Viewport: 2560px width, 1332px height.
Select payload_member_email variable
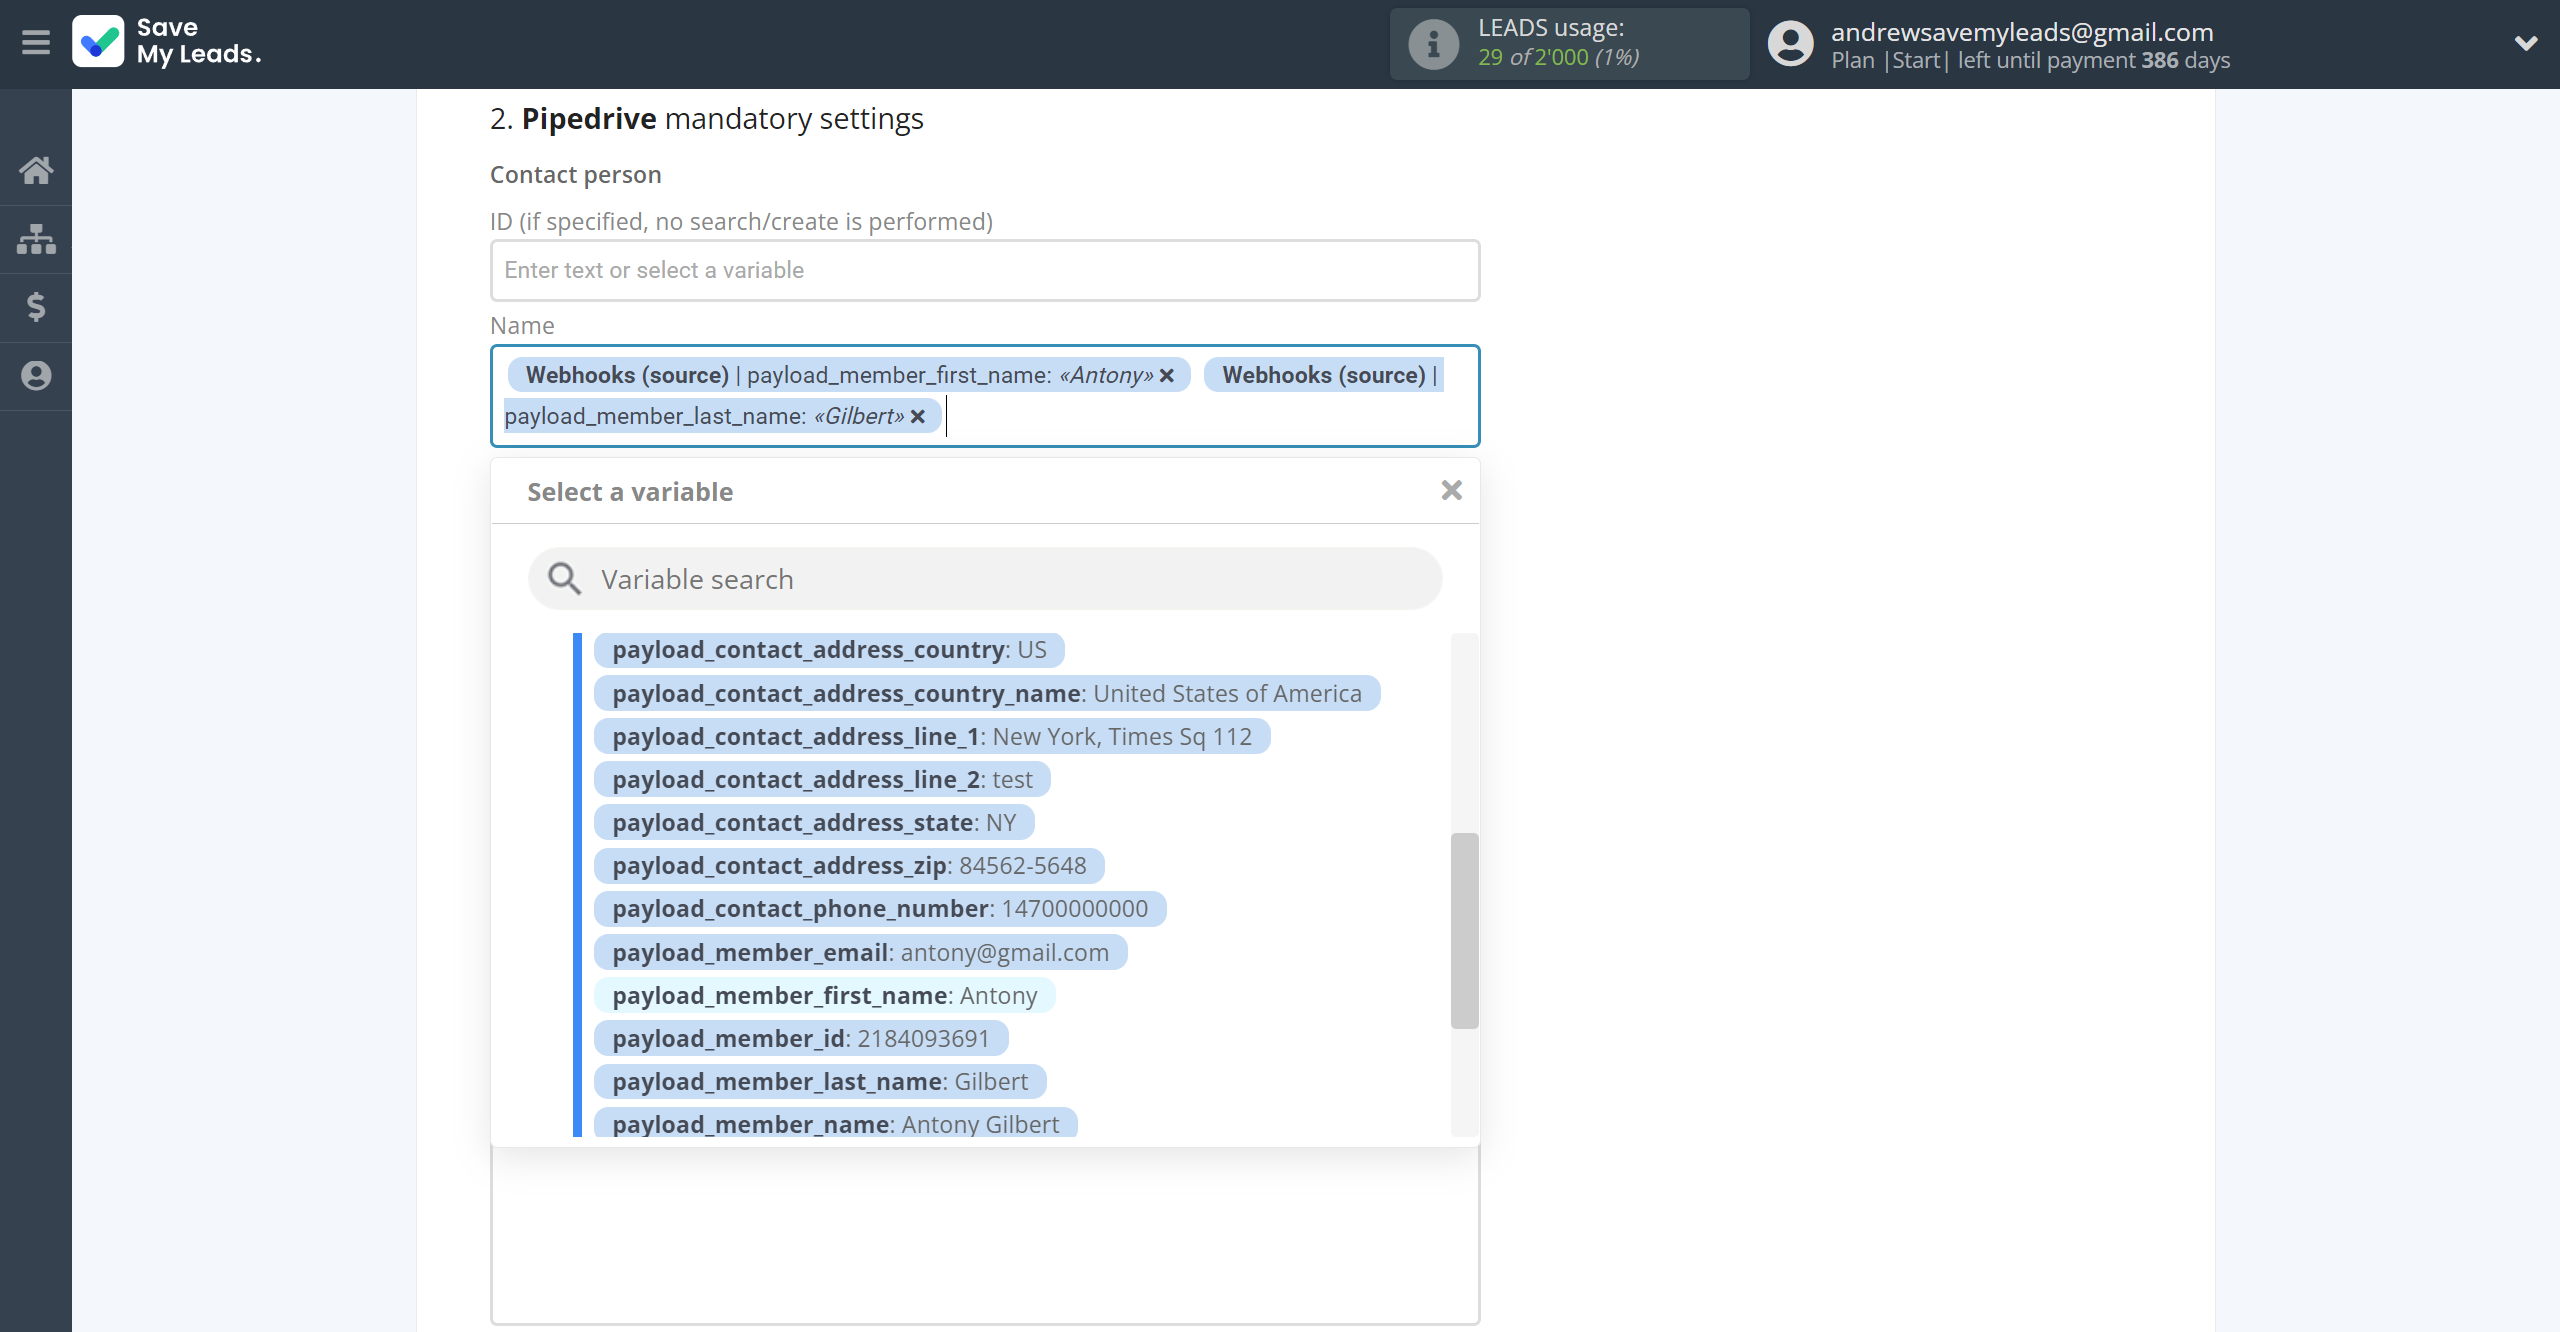click(x=860, y=953)
